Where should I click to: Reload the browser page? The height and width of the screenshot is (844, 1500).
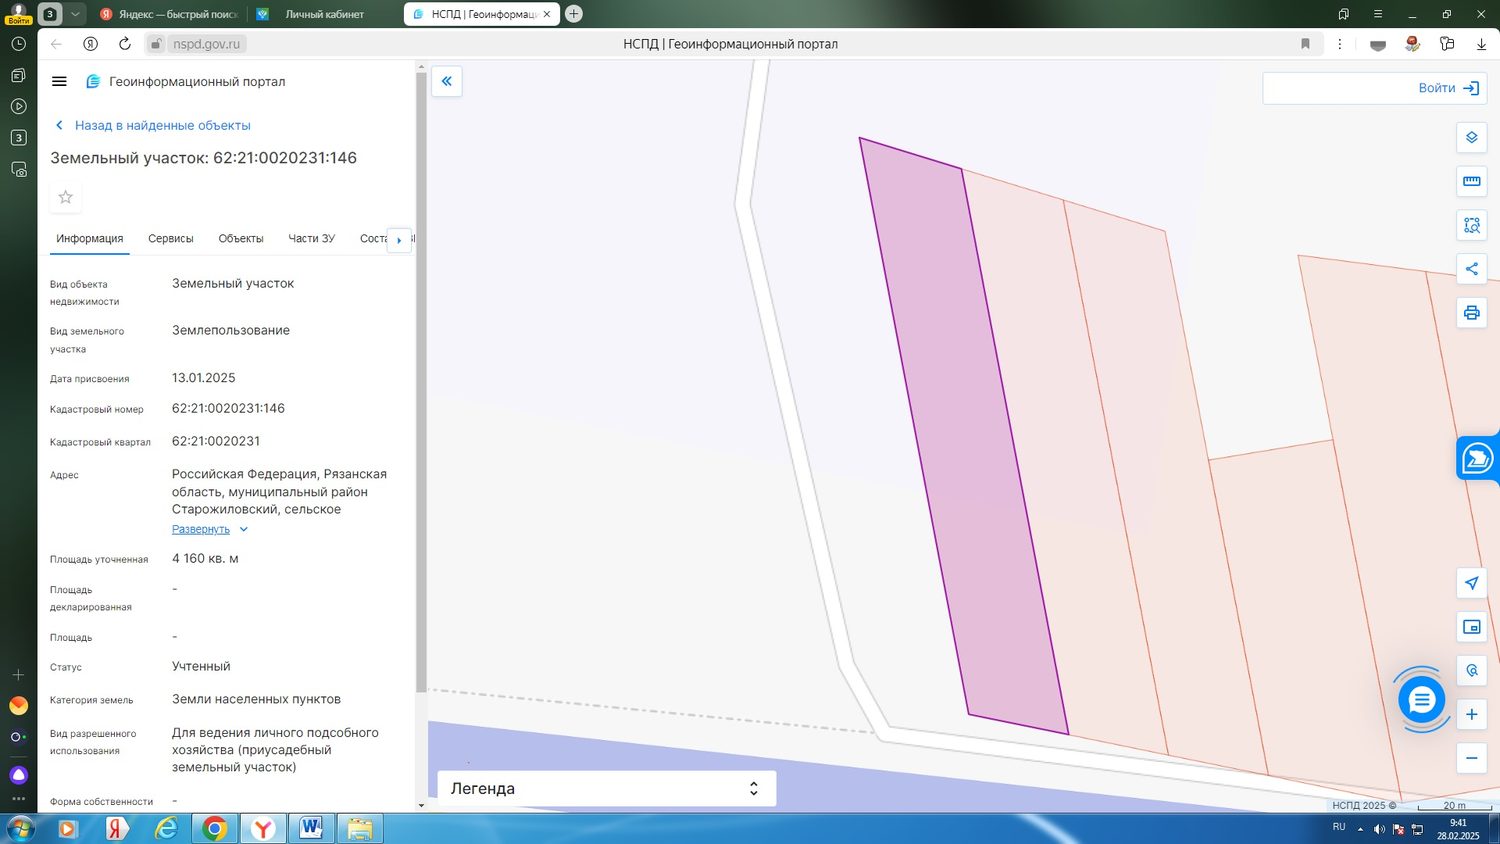click(x=125, y=44)
